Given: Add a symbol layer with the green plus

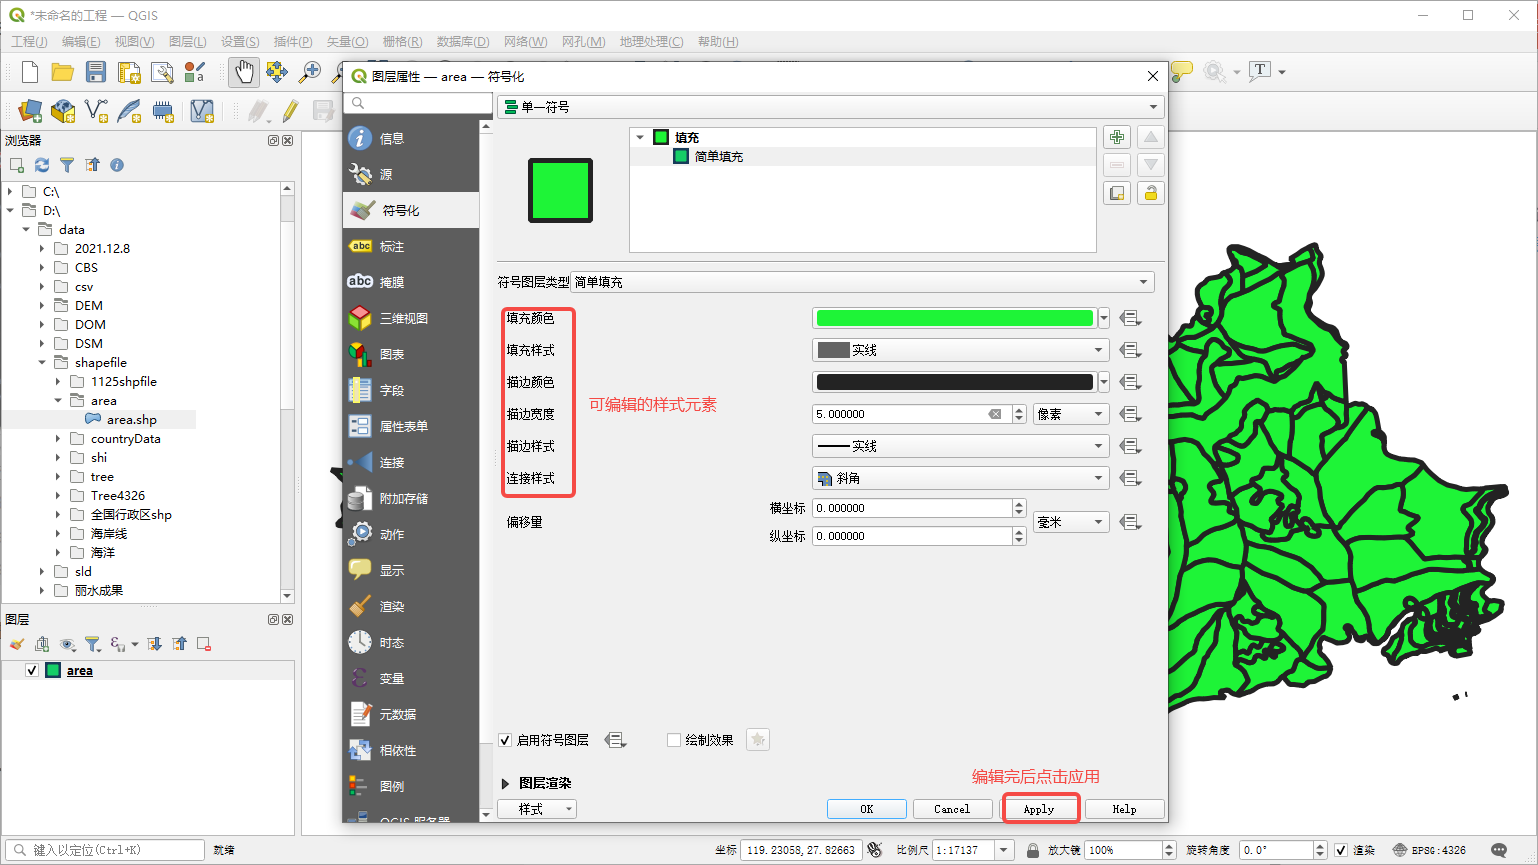Looking at the screenshot, I should [x=1117, y=137].
